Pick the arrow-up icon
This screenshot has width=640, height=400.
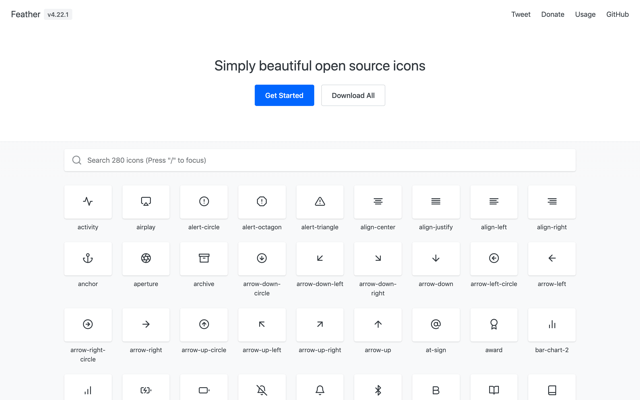[x=378, y=324]
